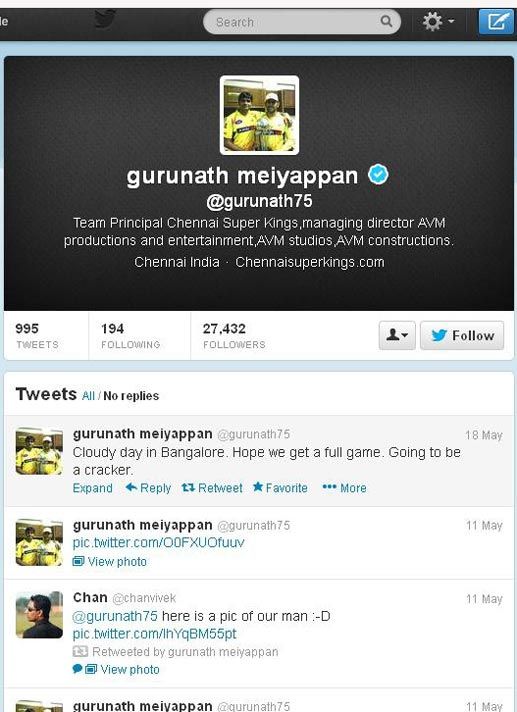Switch to the No replies tweets view
517x712 pixels.
(x=131, y=396)
